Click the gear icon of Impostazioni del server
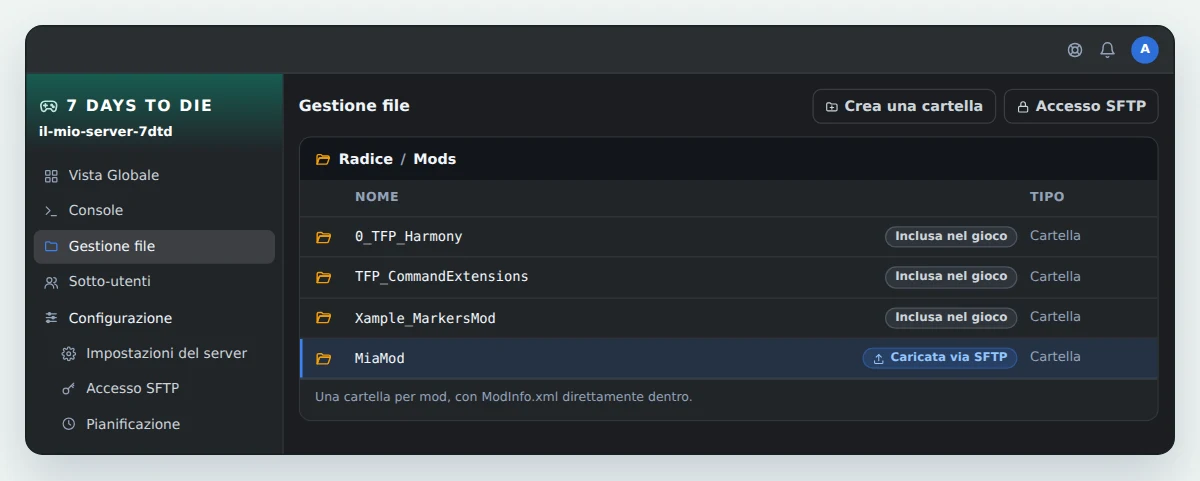The width and height of the screenshot is (1200, 481). tap(68, 354)
